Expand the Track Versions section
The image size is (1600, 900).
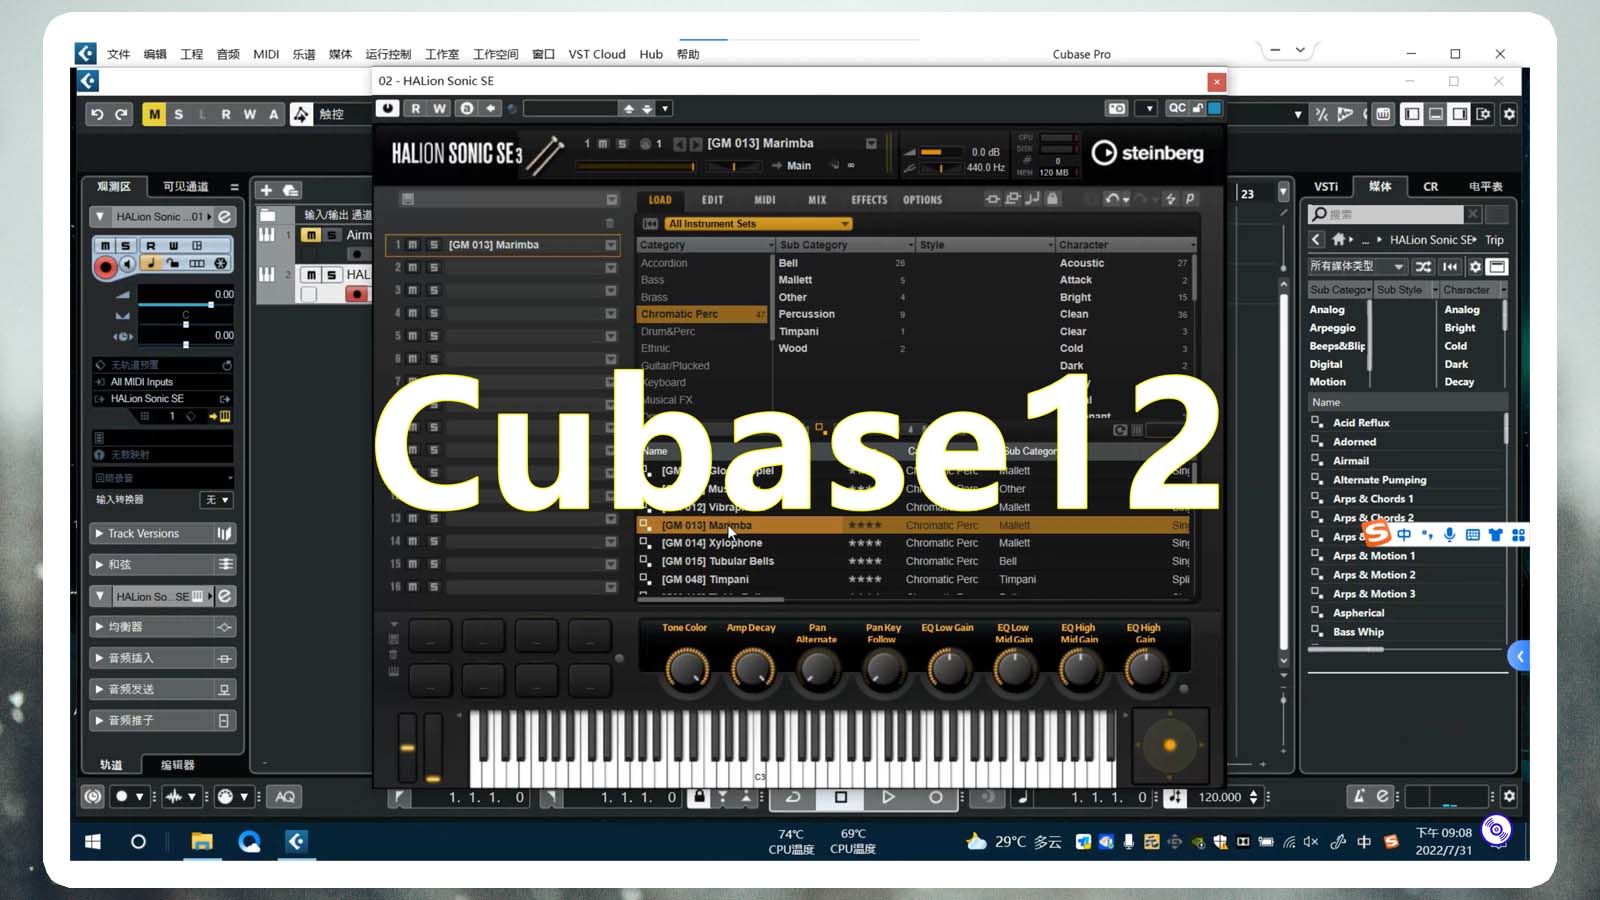click(x=99, y=534)
